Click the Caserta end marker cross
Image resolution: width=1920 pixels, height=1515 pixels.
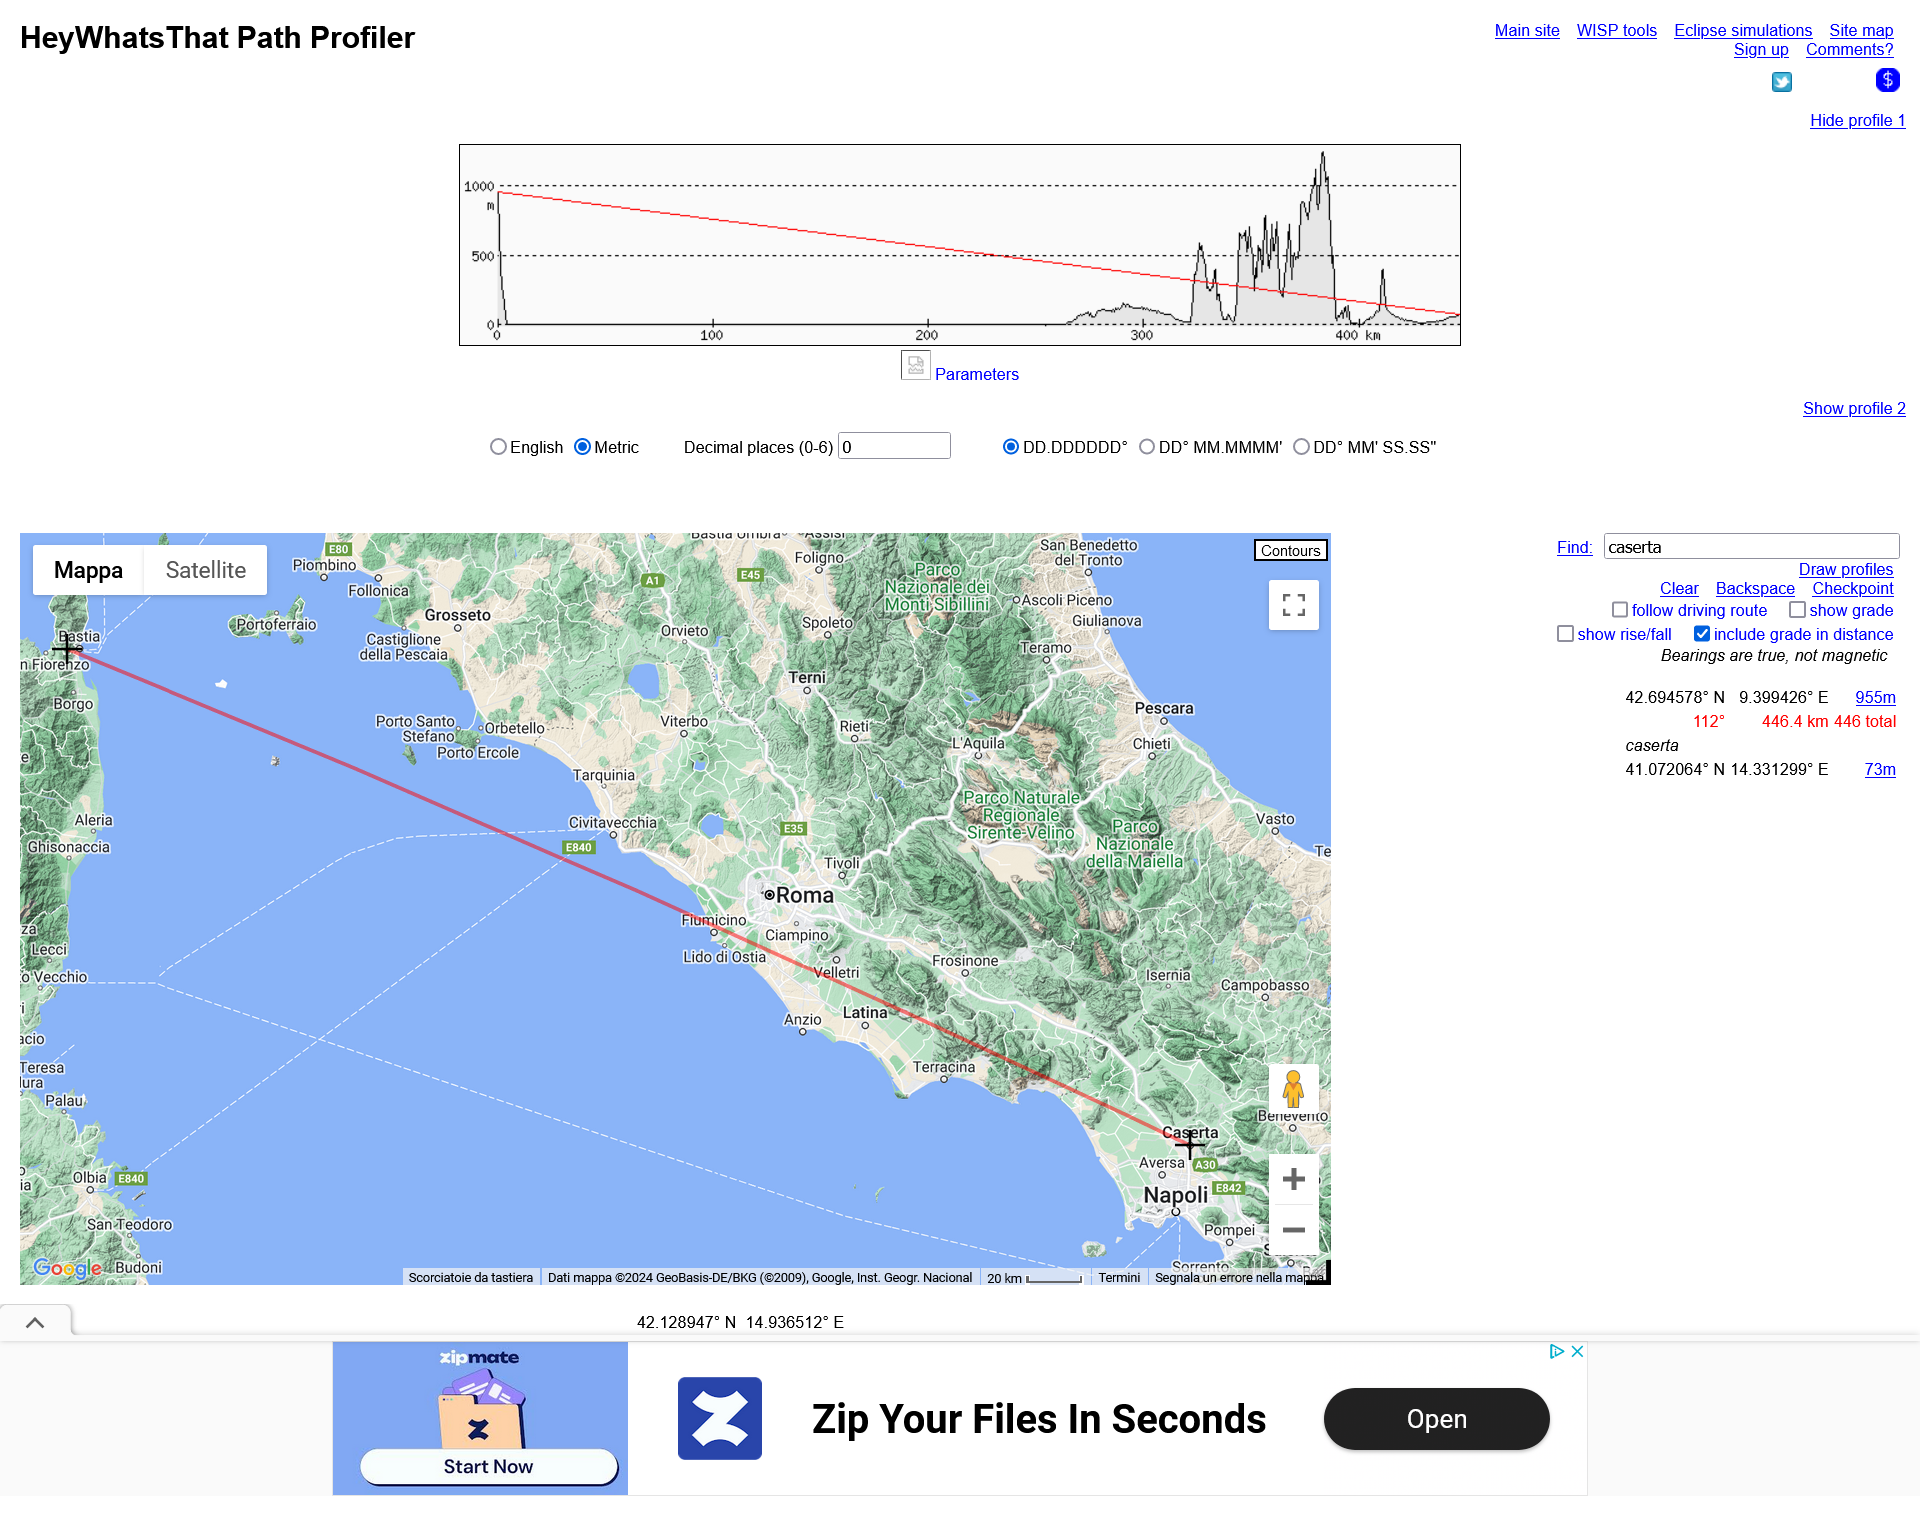(1190, 1143)
